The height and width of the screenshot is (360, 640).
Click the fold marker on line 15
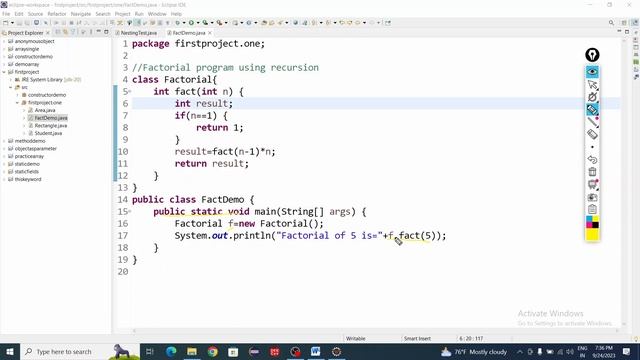click(129, 211)
